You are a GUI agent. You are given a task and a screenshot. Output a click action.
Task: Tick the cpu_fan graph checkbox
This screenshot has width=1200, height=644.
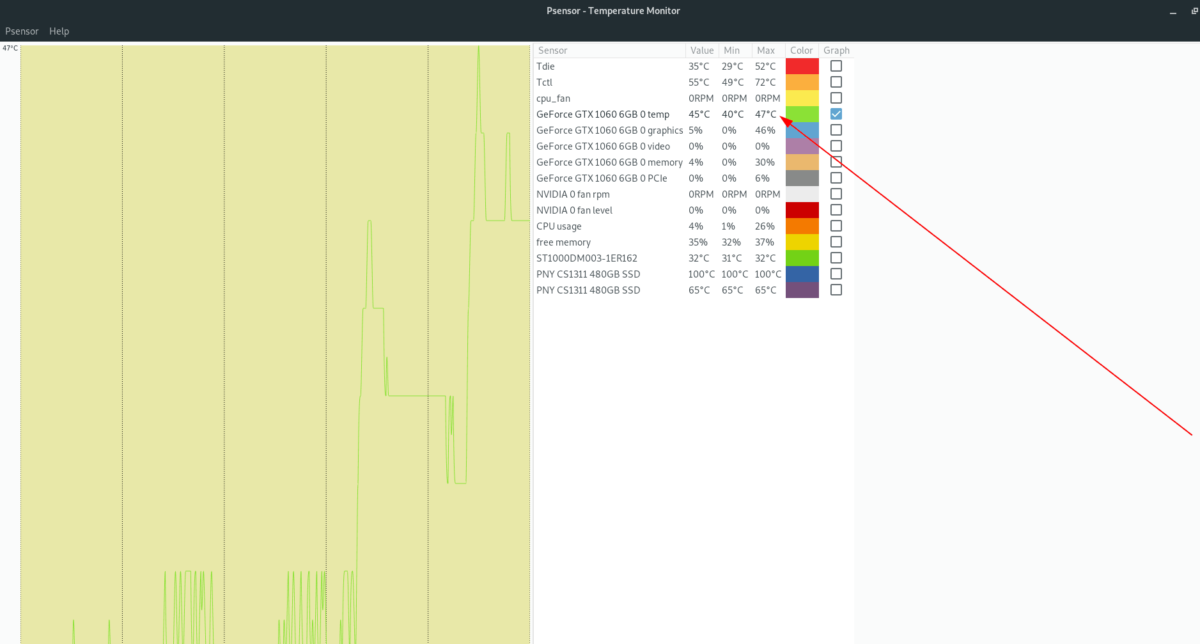836,98
